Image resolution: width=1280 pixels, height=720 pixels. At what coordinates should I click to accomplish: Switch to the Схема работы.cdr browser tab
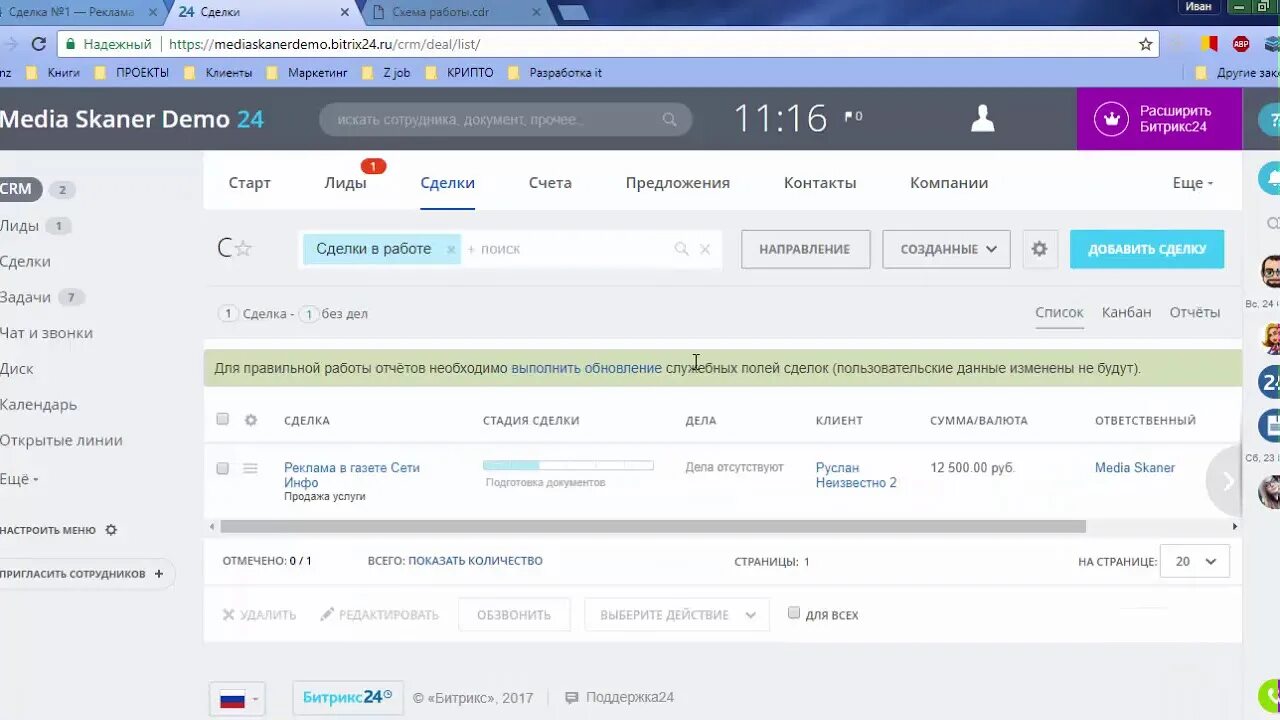[455, 12]
